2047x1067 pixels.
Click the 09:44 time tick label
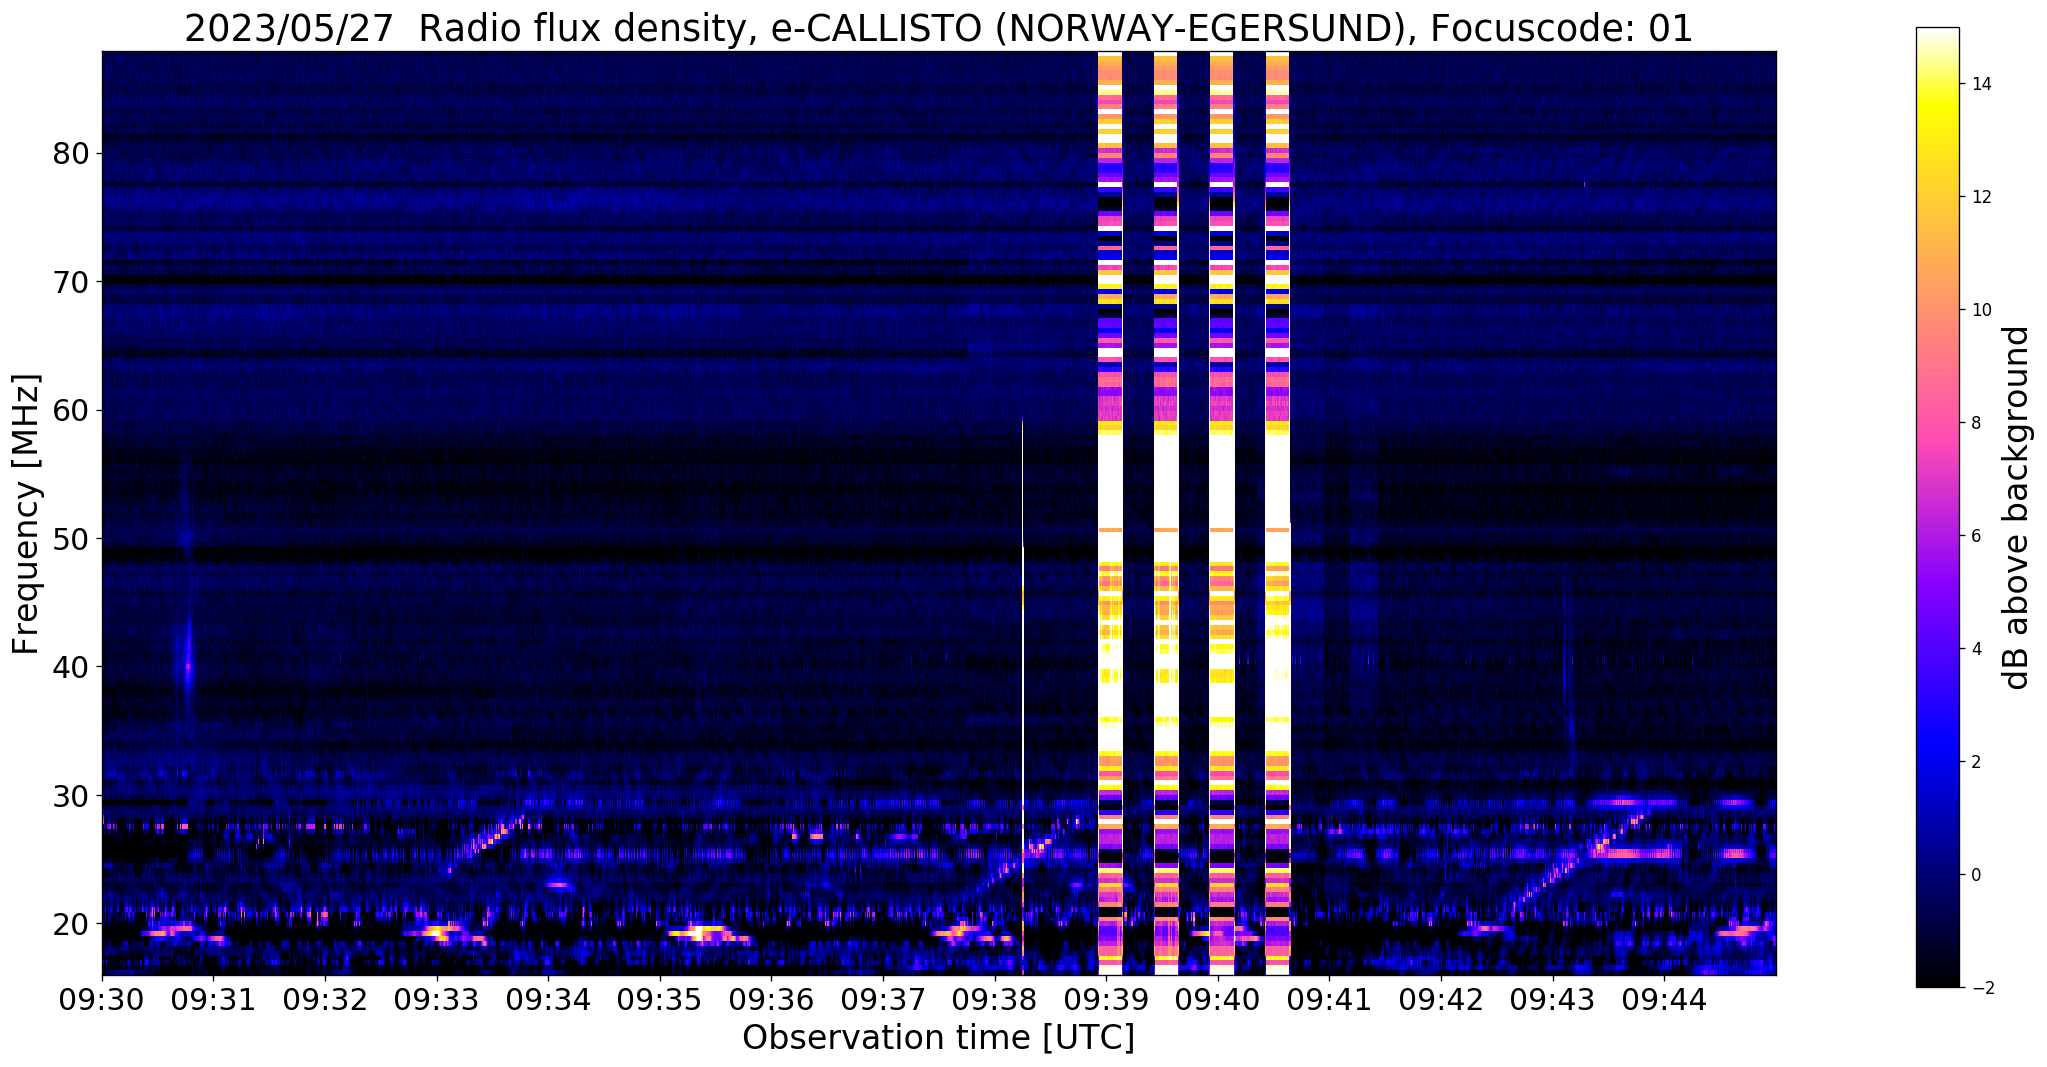click(1664, 1000)
